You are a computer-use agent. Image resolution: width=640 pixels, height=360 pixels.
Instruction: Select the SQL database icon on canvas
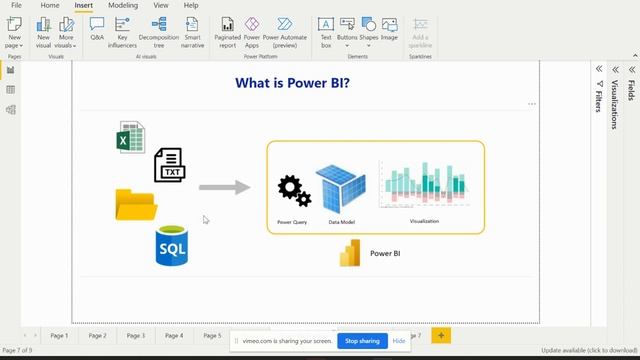172,246
